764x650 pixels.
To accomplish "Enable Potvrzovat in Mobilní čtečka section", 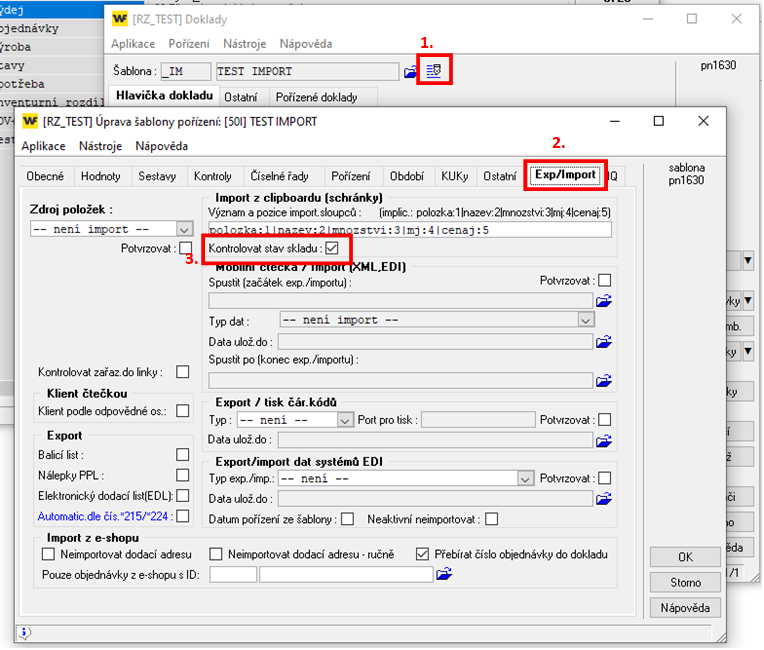I will (x=604, y=280).
